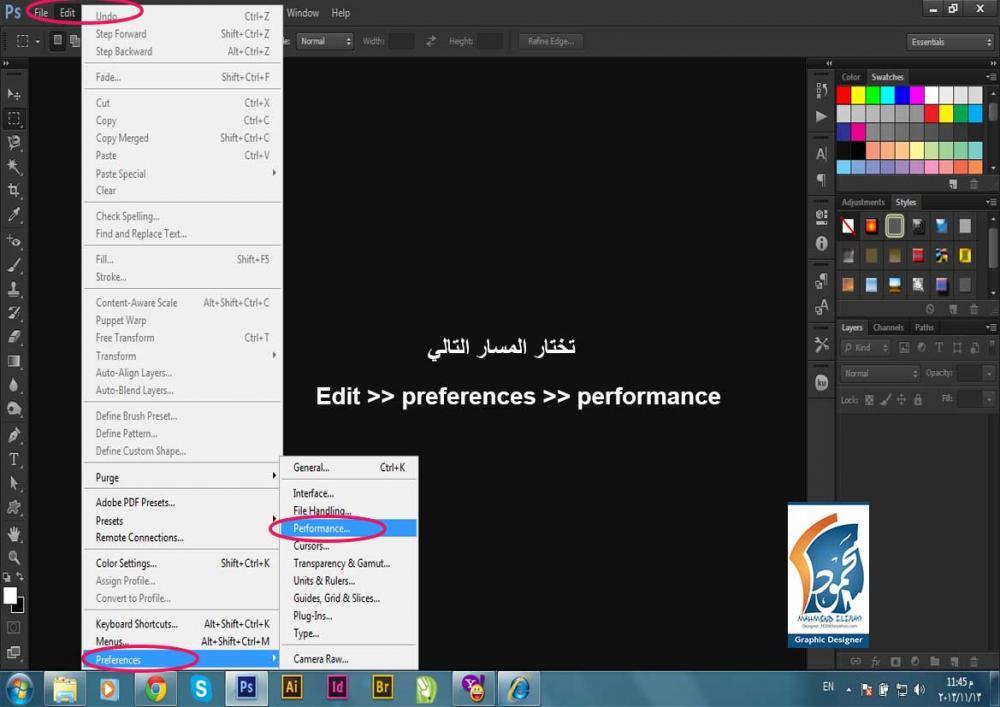
Task: Switch to the Color tab
Action: pos(850,77)
